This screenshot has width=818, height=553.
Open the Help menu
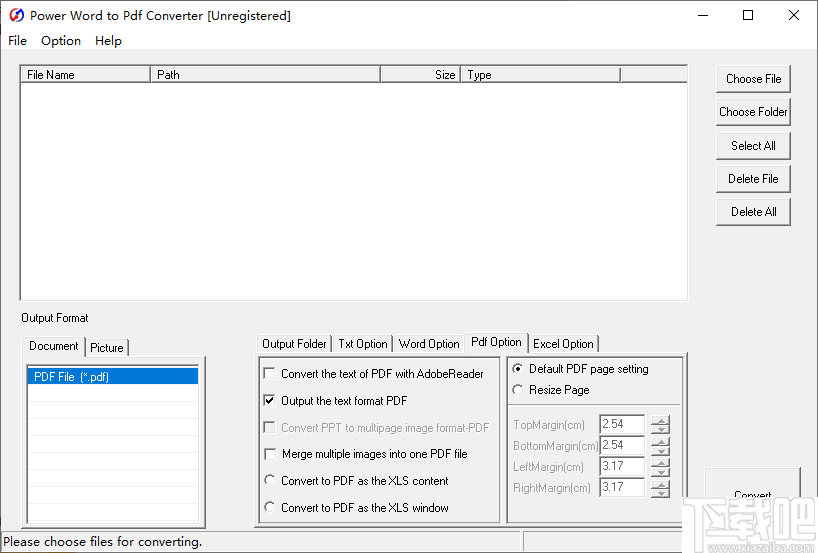coord(108,41)
